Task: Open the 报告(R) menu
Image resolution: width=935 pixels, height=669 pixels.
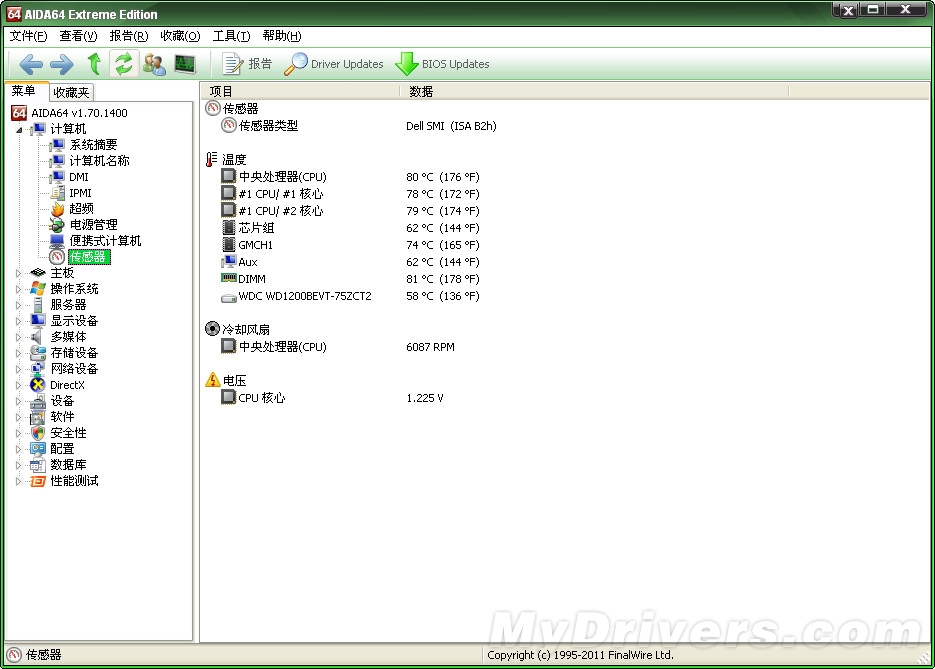Action: click(x=129, y=36)
